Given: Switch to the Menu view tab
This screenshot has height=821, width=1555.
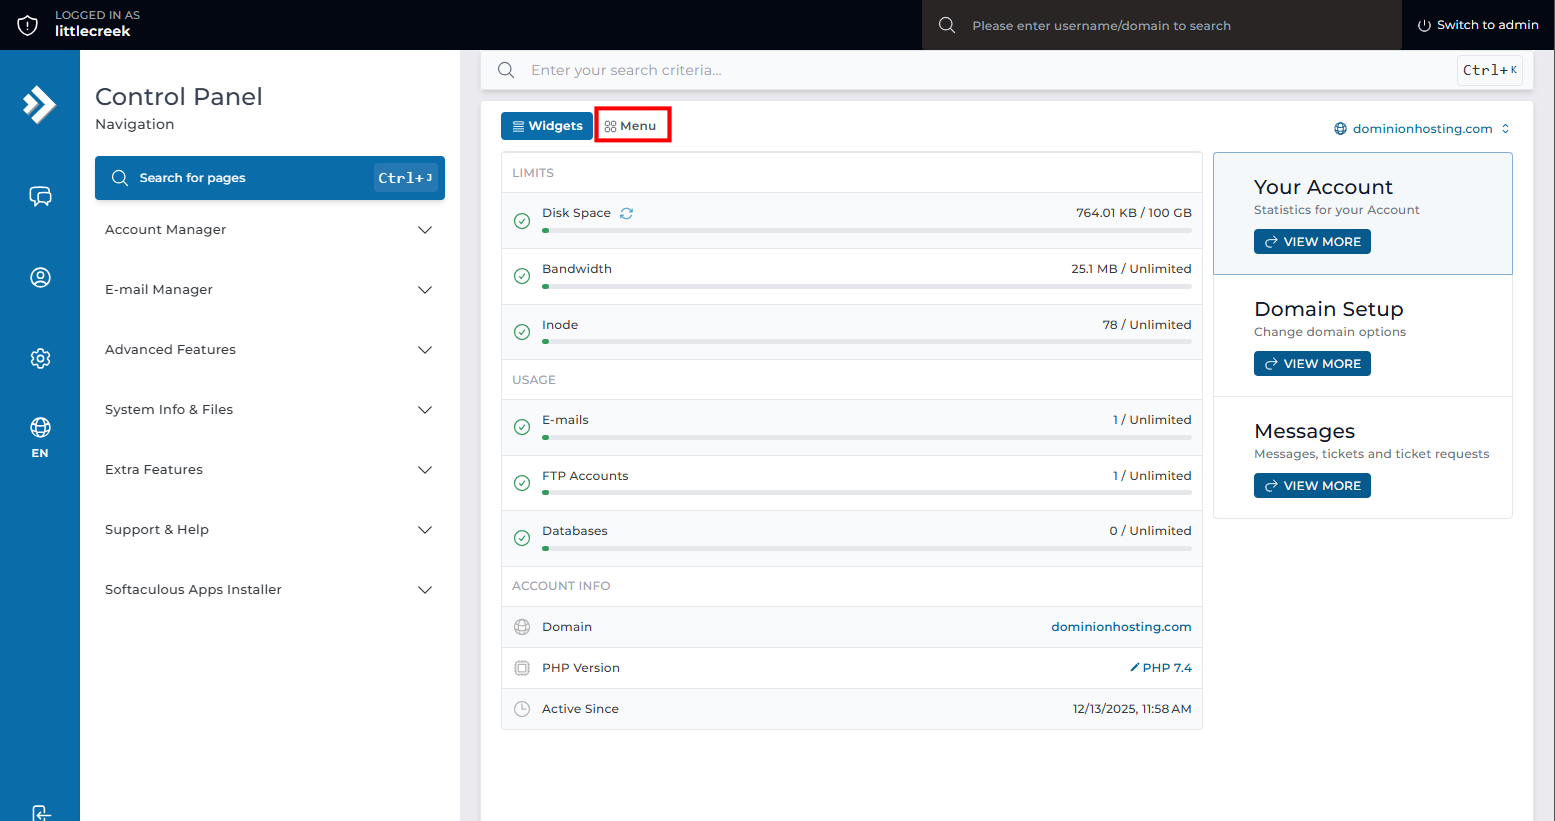Looking at the screenshot, I should 631,126.
